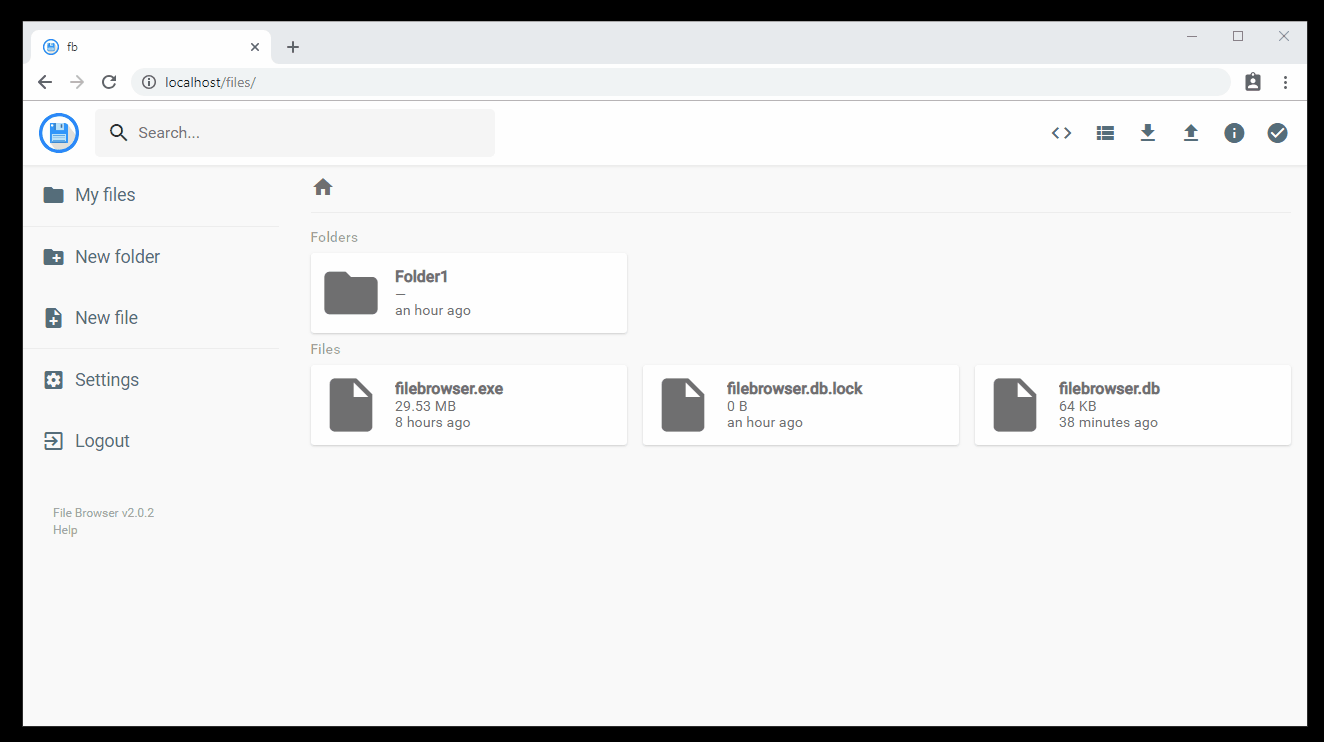
Task: Click the "8 hours ago" timestamp
Action: (432, 422)
